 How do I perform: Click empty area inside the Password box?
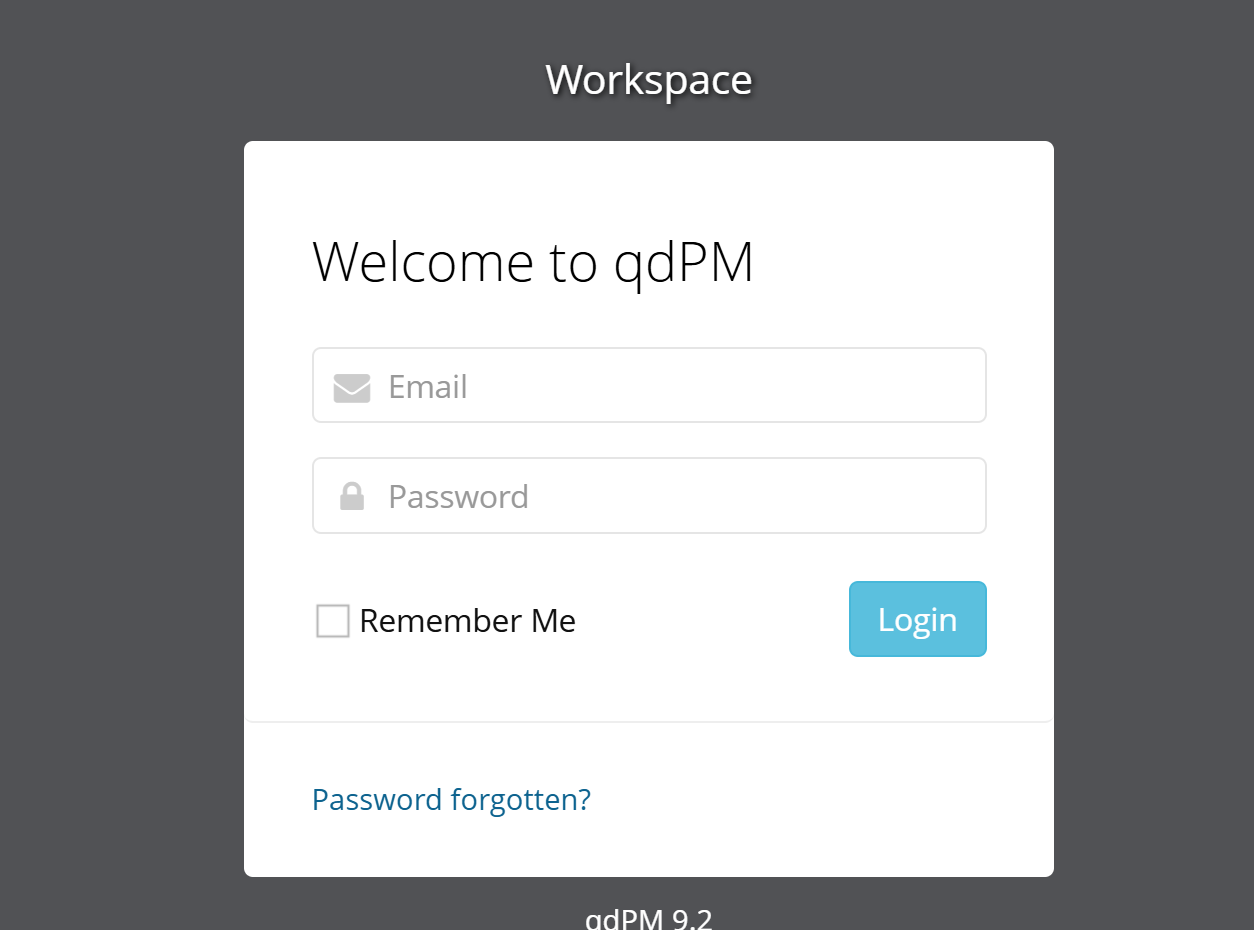[760, 495]
